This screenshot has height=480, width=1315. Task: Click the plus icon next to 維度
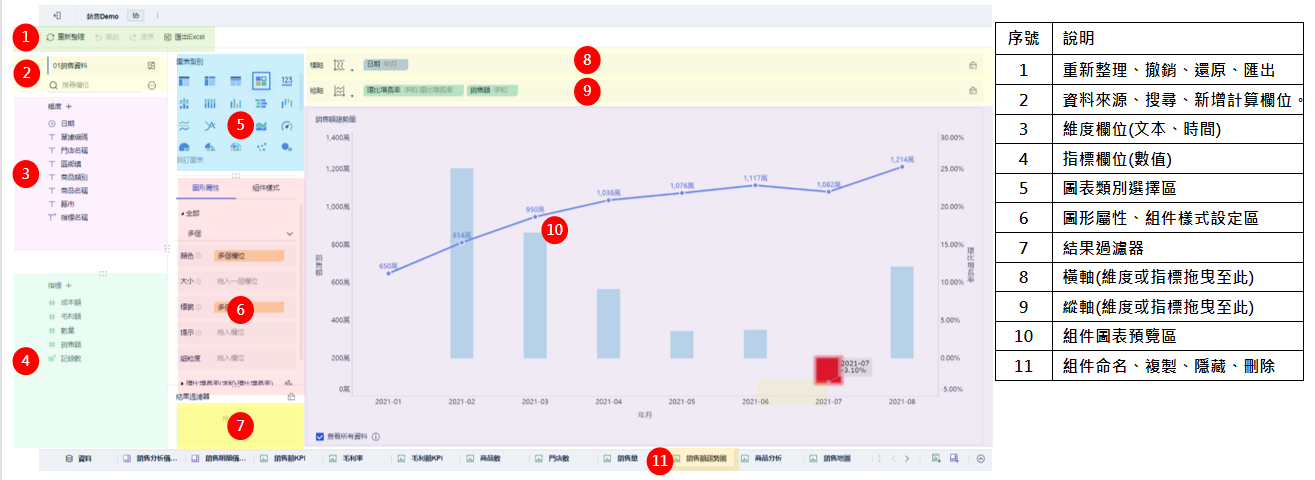pos(69,105)
